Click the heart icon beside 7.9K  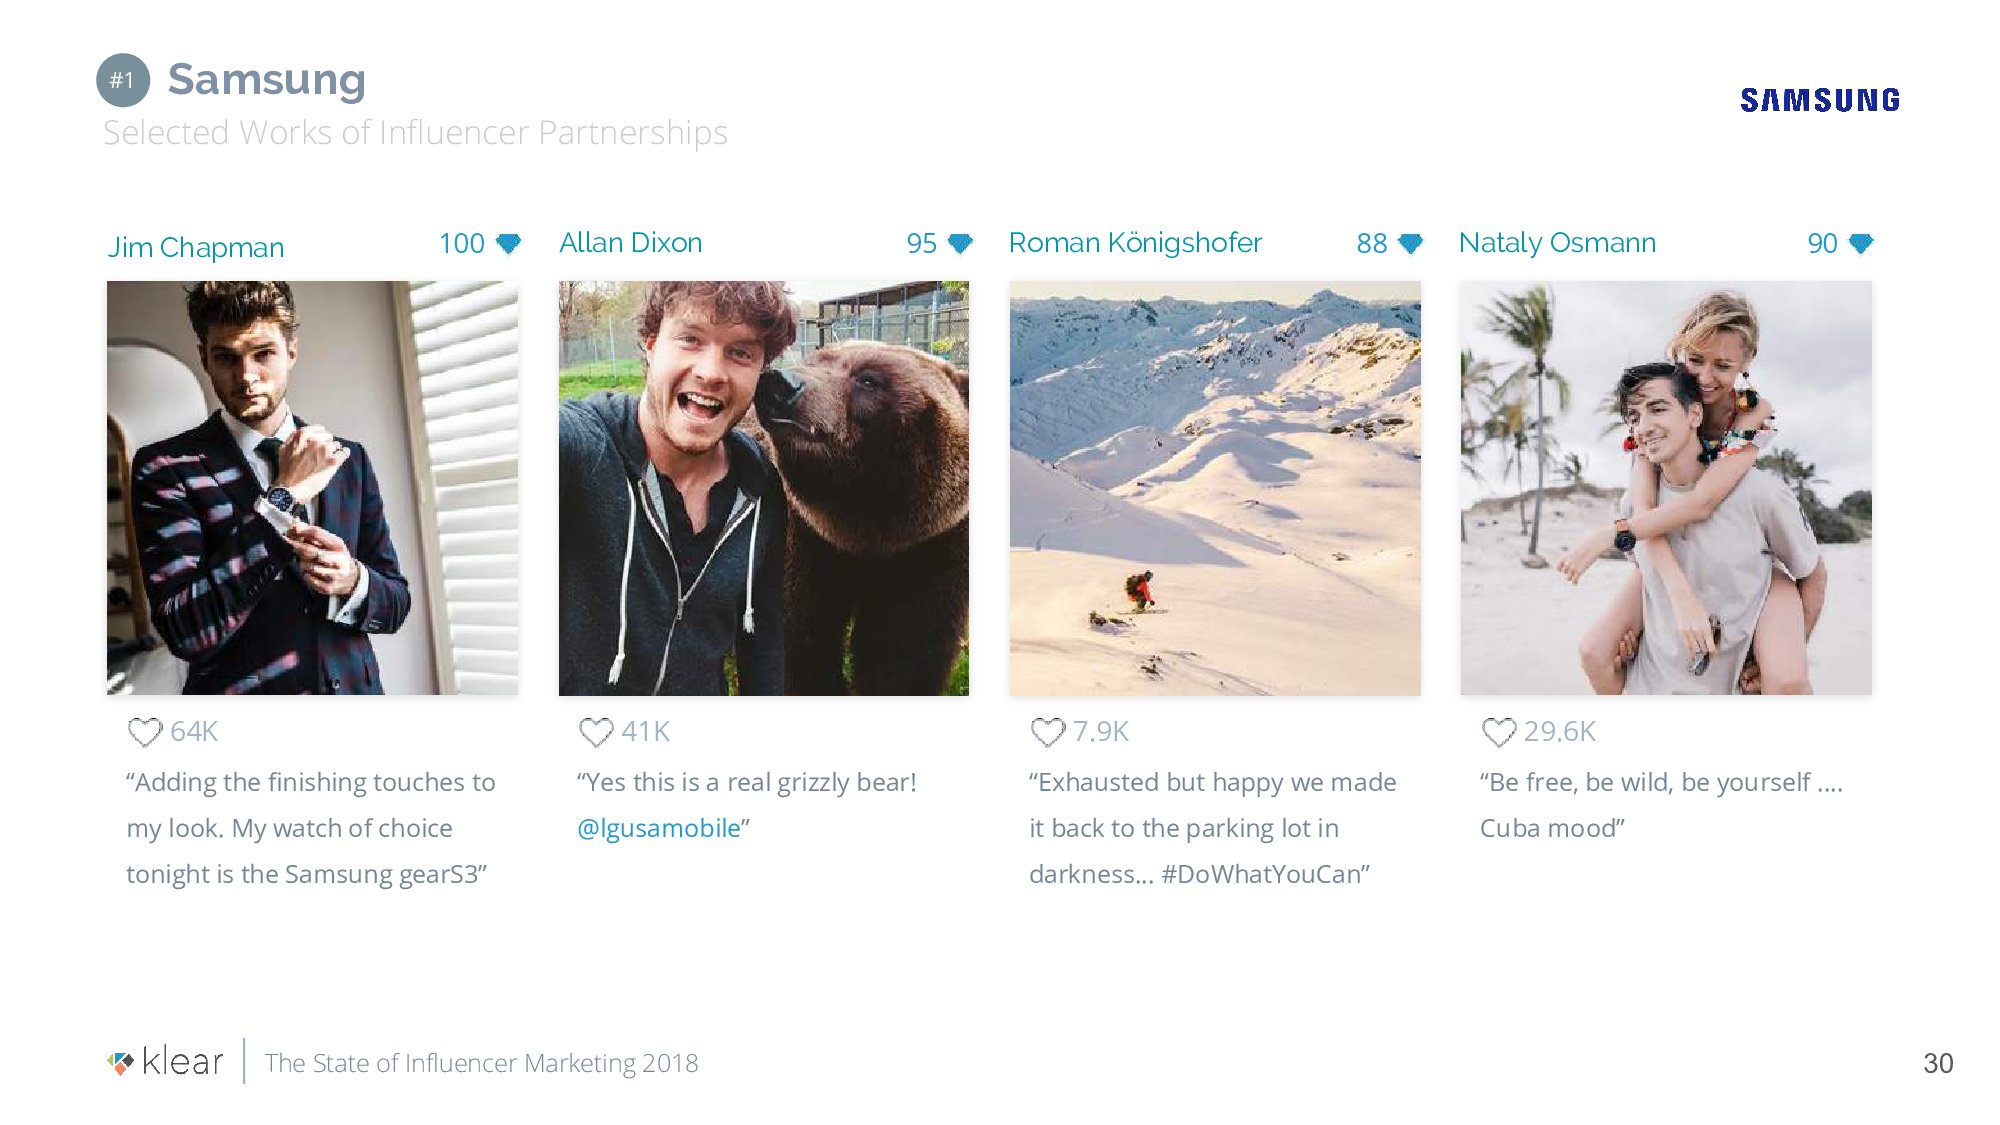click(x=1048, y=732)
